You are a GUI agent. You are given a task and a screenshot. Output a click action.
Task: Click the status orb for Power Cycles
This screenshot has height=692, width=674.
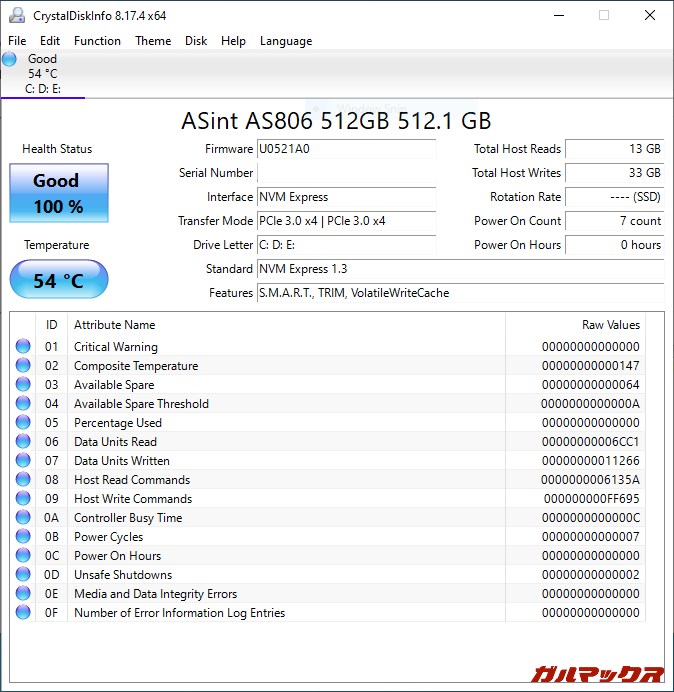[x=23, y=537]
